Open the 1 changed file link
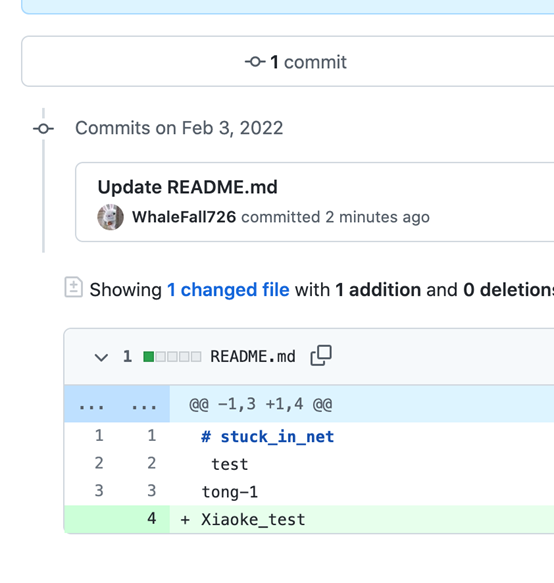Image resolution: width=554 pixels, height=583 pixels. coord(228,290)
